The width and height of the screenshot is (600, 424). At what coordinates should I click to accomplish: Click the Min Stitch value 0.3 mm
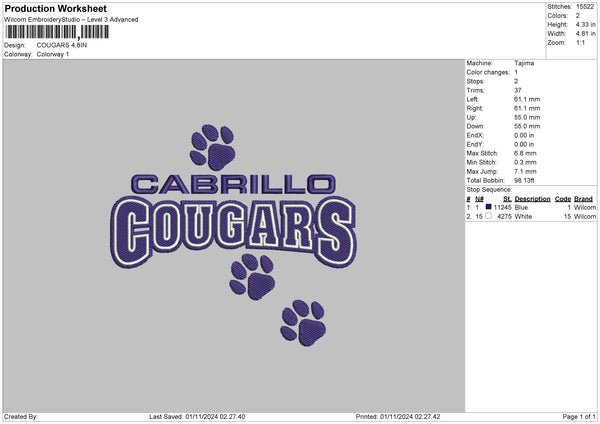pyautogui.click(x=525, y=162)
